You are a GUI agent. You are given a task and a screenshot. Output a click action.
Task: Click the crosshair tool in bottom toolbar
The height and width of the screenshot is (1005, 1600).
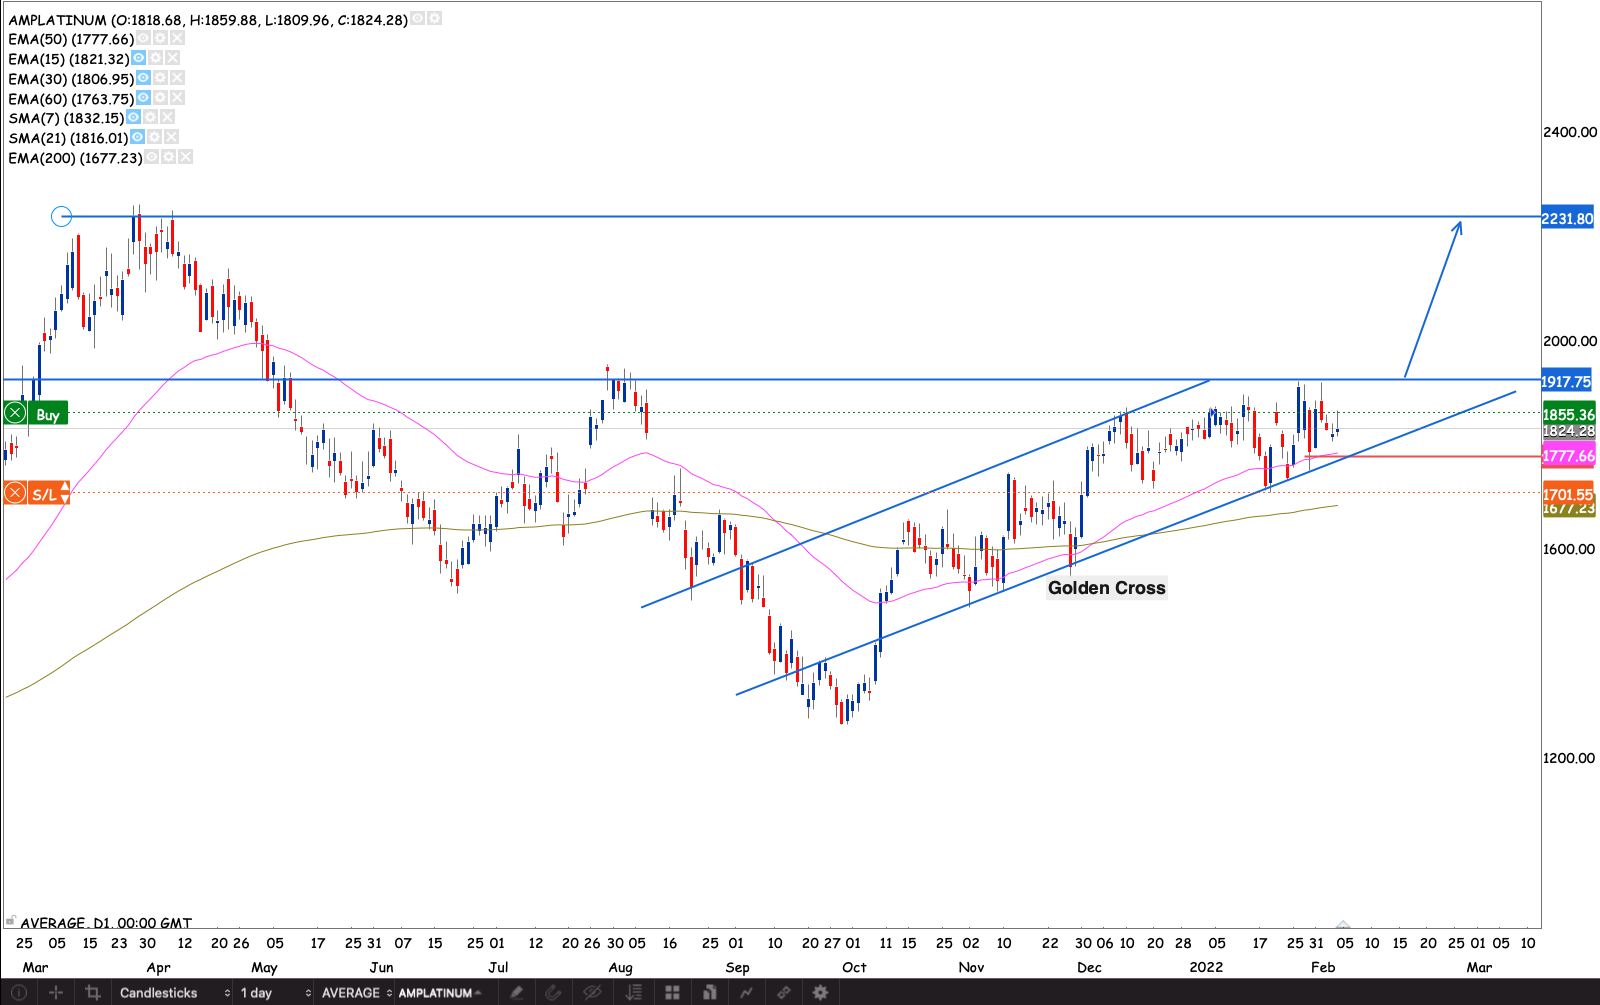[x=56, y=992]
